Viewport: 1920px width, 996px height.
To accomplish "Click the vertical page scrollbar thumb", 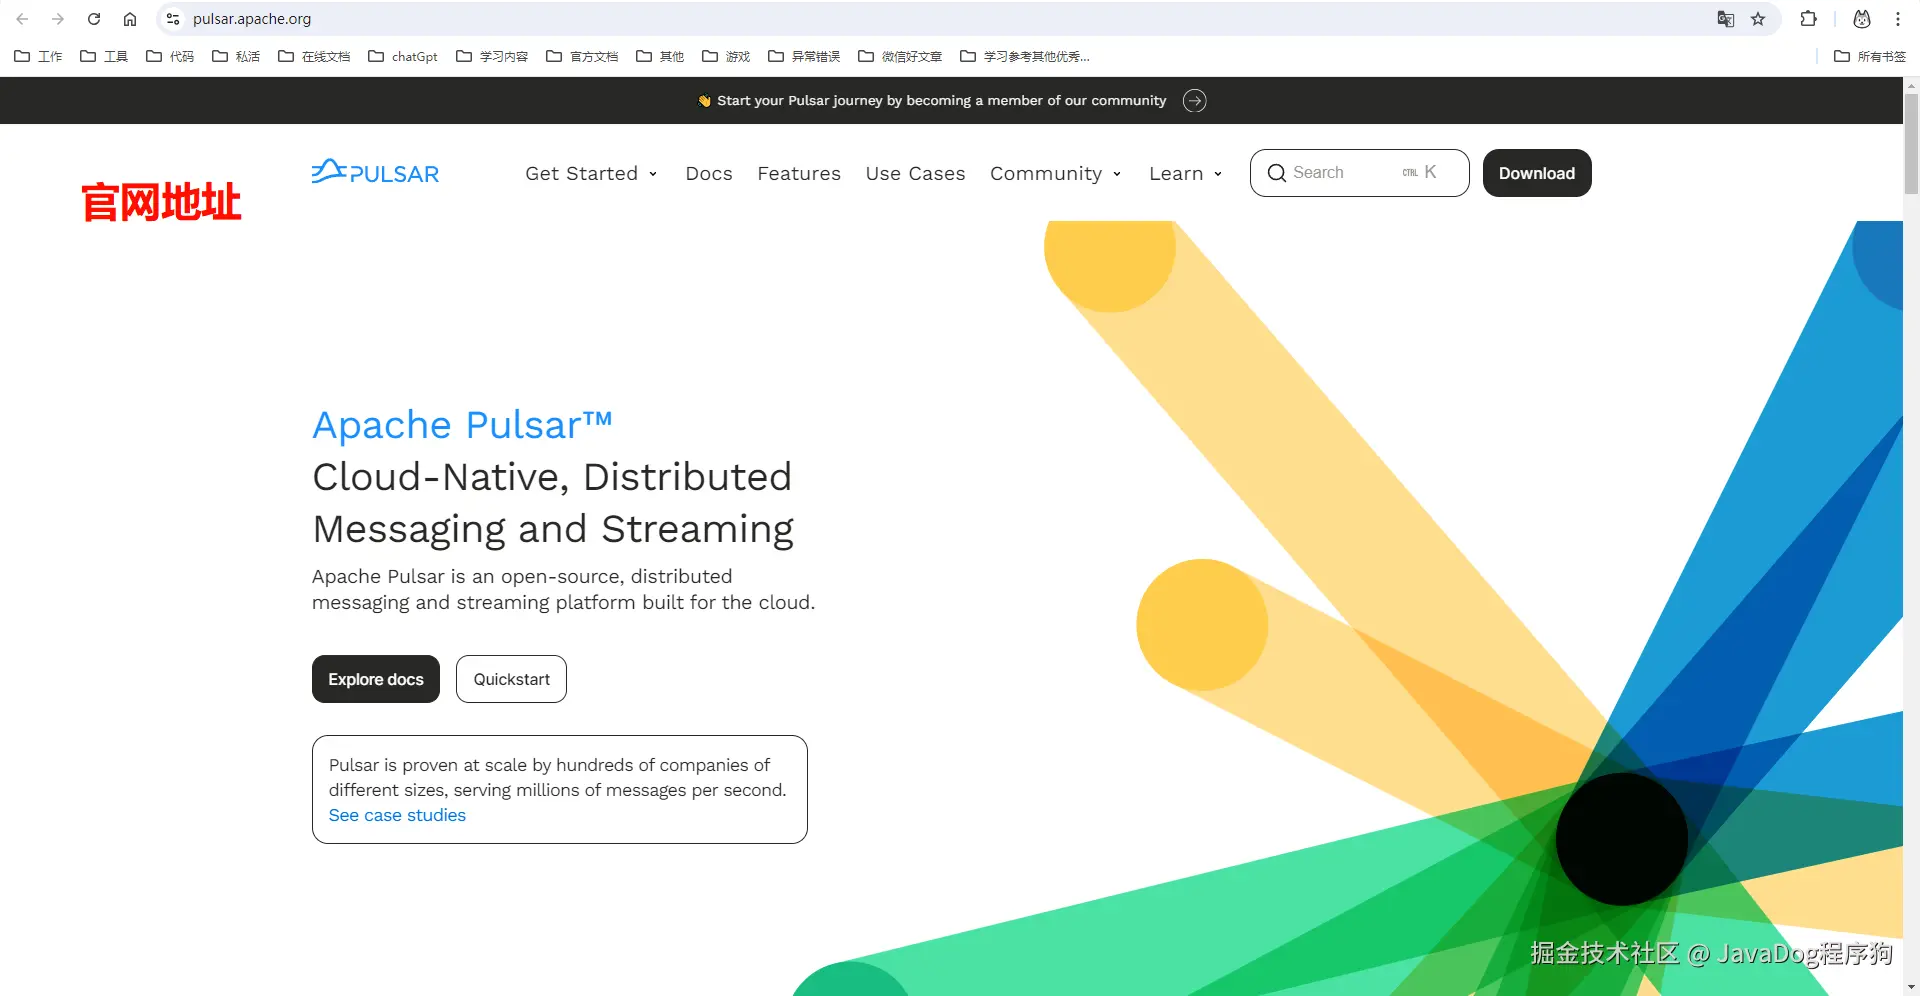I will (1911, 145).
